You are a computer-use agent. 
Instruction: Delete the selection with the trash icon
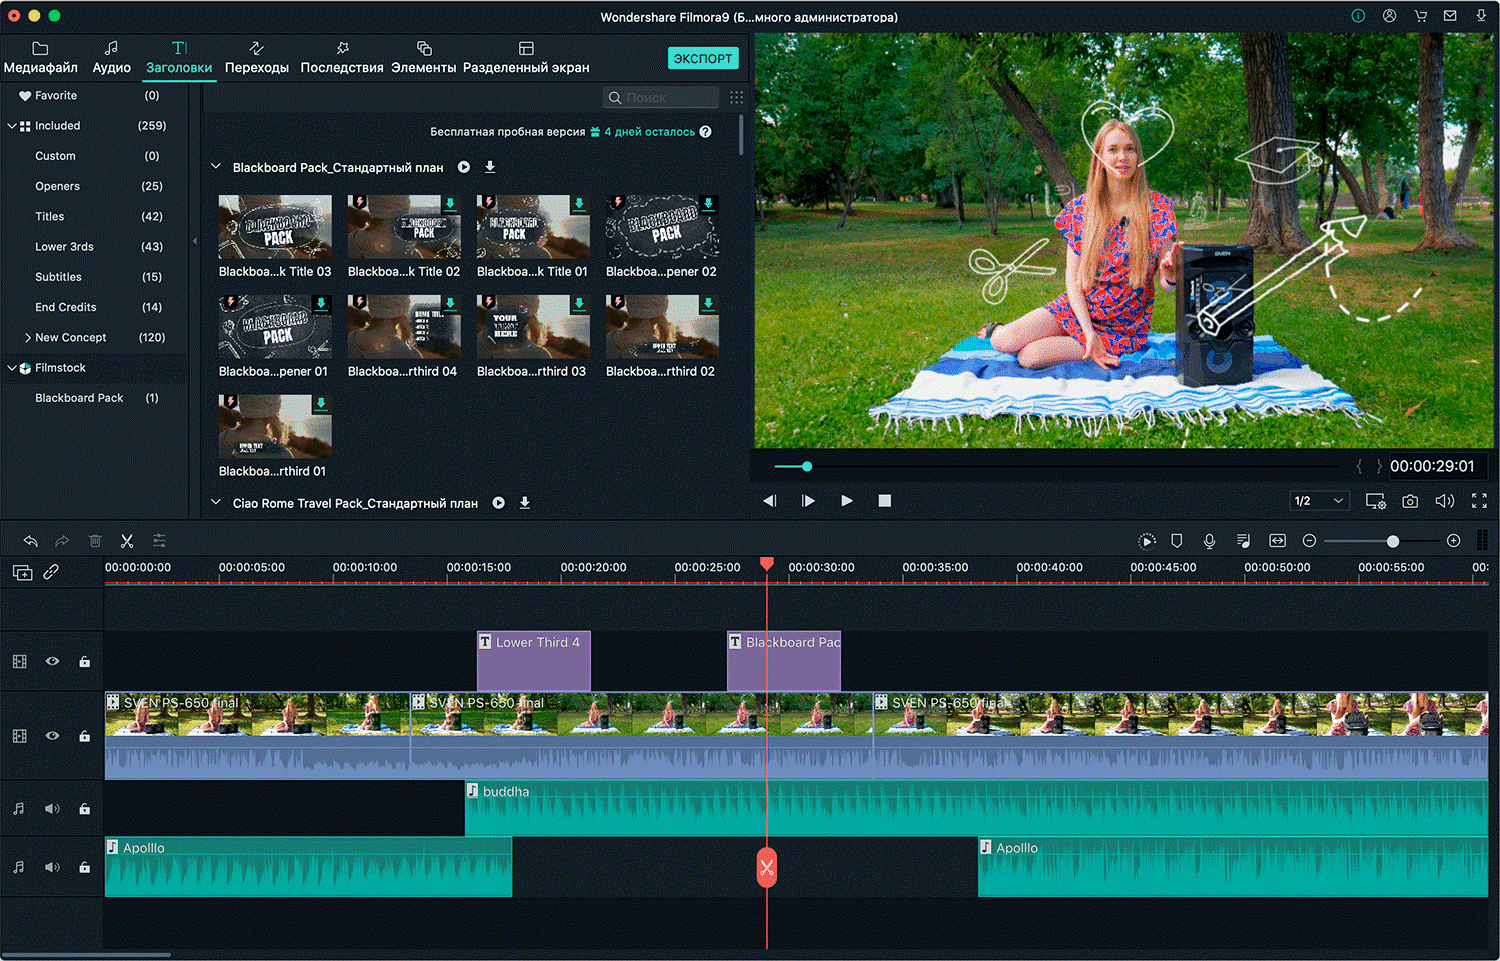[x=95, y=541]
